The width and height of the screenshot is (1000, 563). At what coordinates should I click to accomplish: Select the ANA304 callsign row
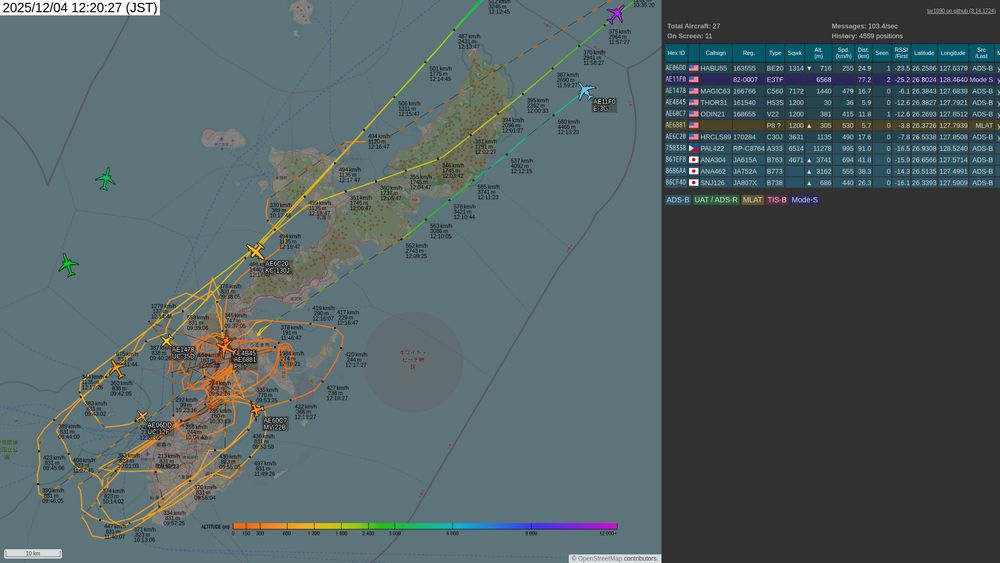click(x=832, y=160)
